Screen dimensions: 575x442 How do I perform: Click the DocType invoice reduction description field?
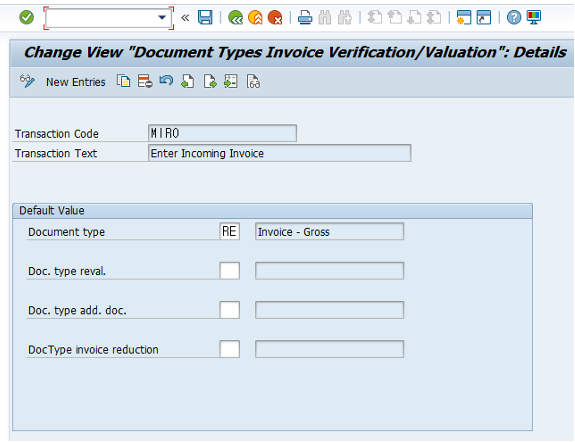[x=329, y=349]
